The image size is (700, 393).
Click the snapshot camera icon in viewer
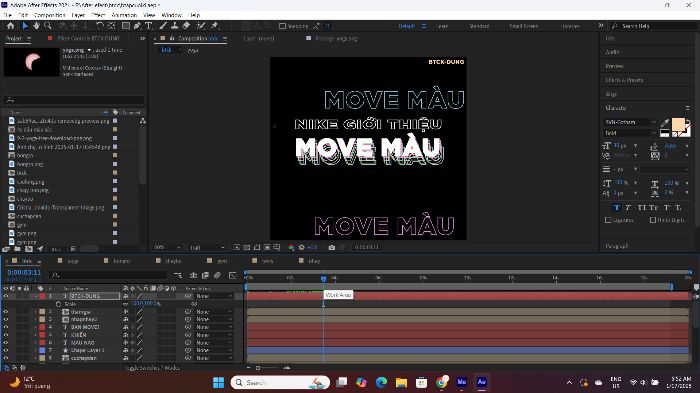click(332, 247)
